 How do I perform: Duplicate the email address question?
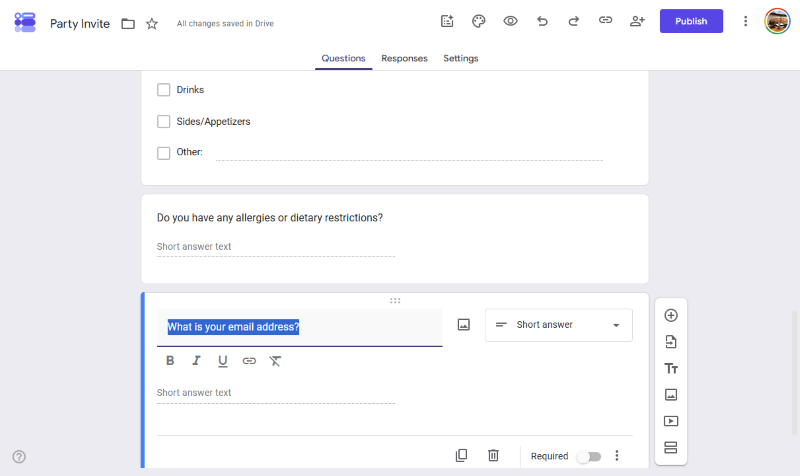click(461, 455)
